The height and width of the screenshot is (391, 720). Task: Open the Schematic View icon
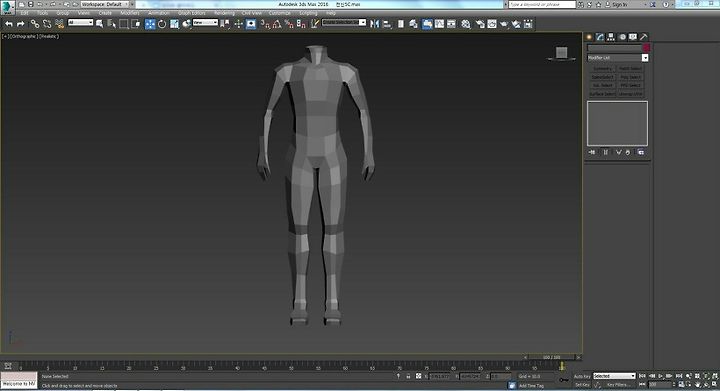coord(451,24)
